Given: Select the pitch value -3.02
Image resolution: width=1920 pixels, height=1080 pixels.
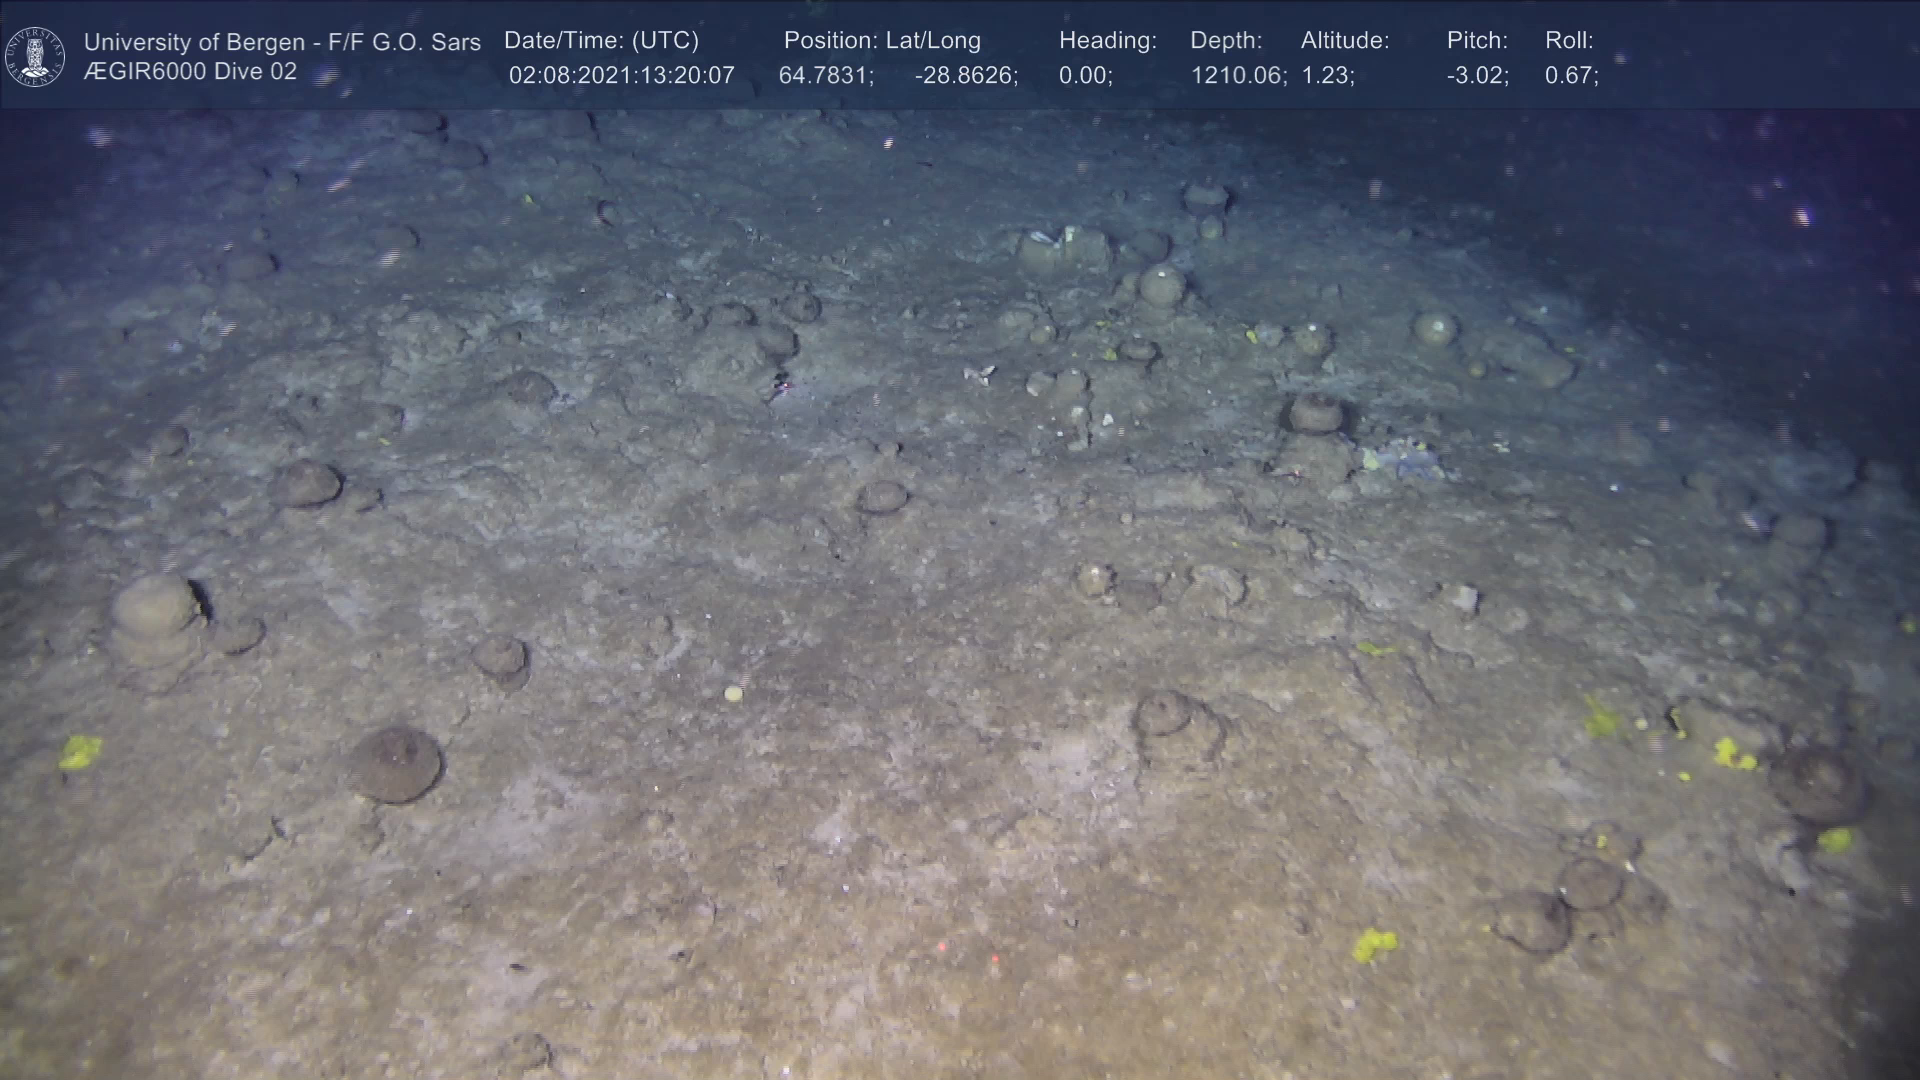Looking at the screenshot, I should tap(1476, 76).
